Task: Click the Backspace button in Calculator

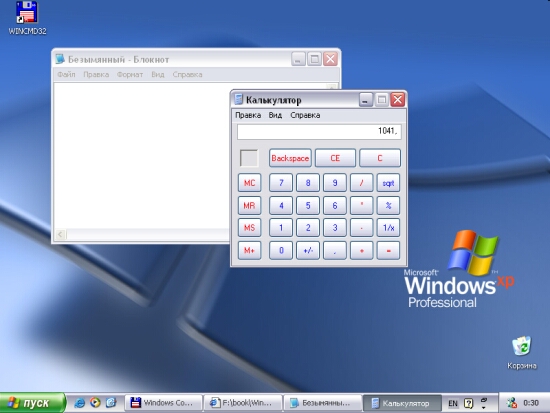Action: (x=290, y=158)
